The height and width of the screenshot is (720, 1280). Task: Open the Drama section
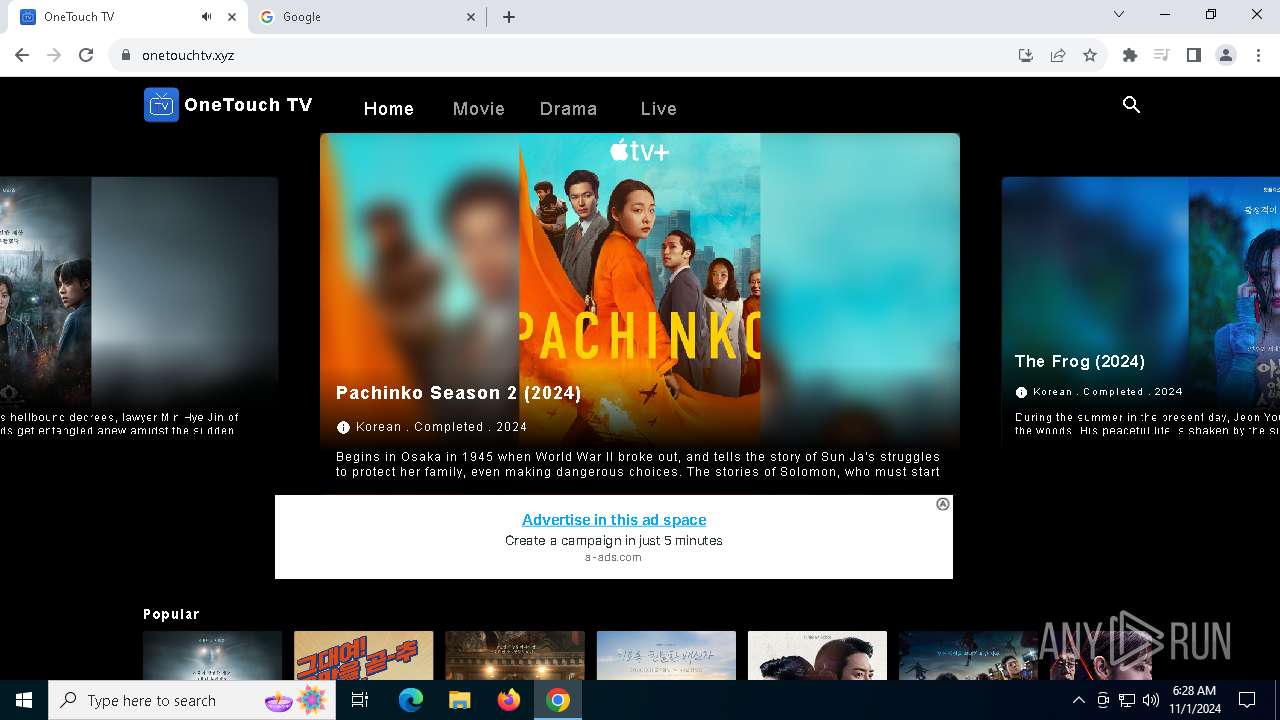(568, 108)
